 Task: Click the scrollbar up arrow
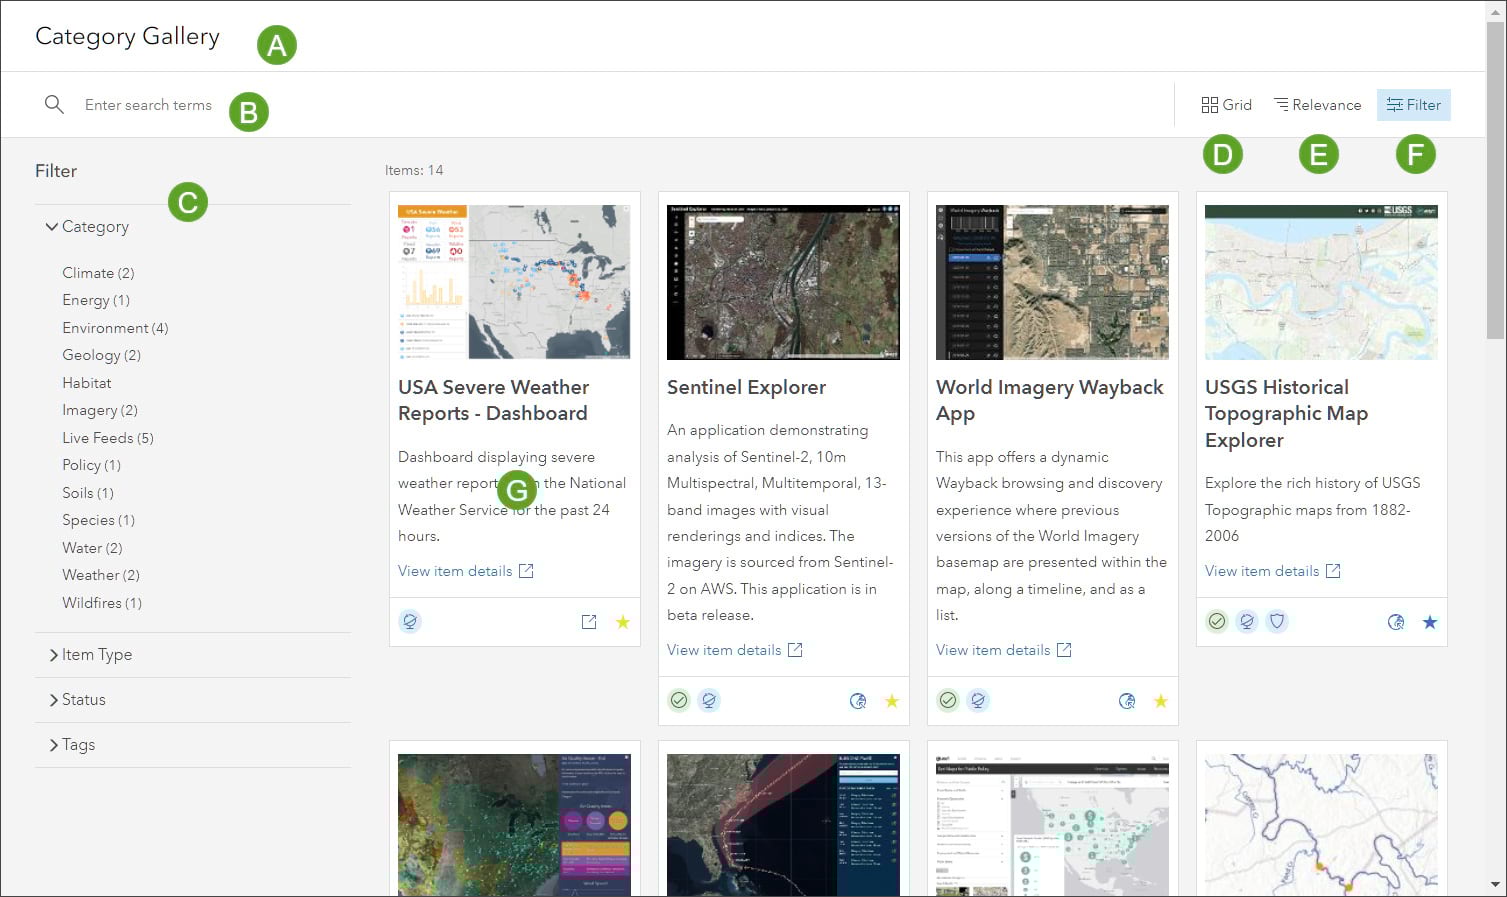tap(1496, 10)
